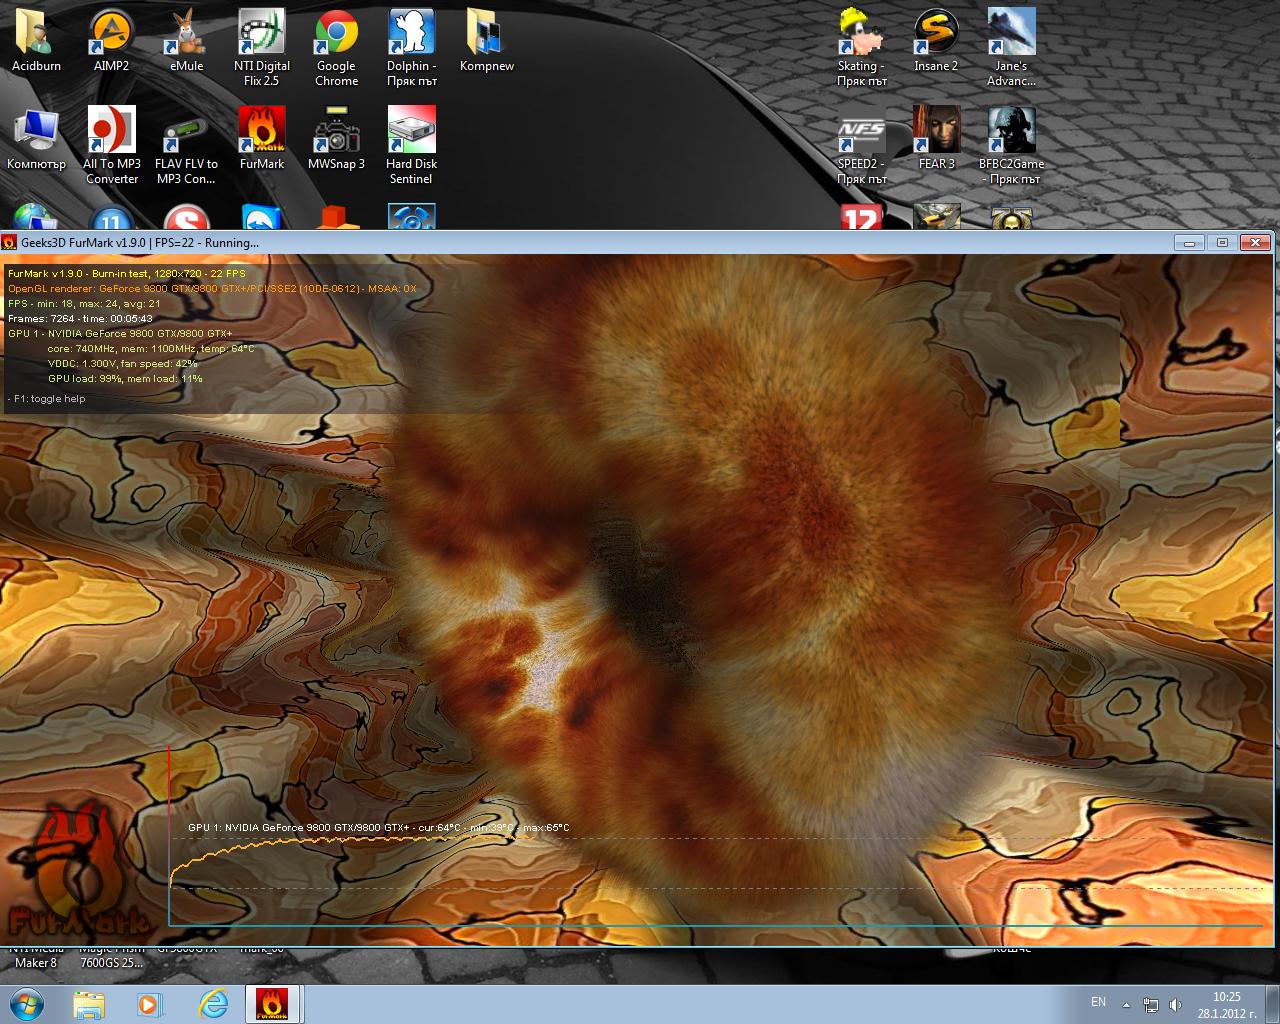This screenshot has height=1024, width=1280.
Task: Click Show Desktop strip by the clock
Action: 1272,1004
